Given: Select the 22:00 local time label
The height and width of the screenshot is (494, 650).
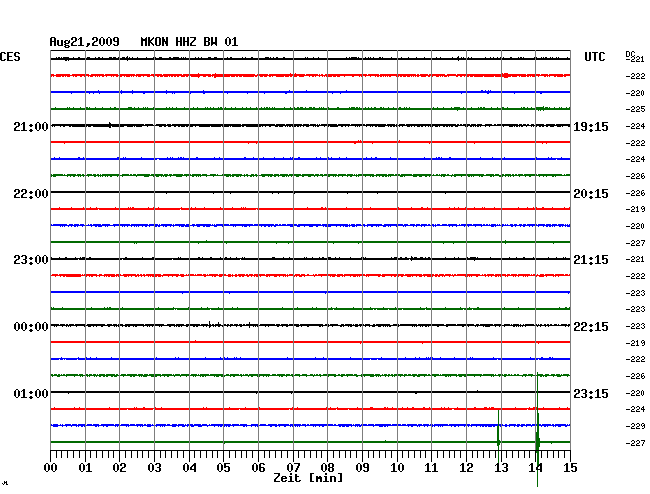Looking at the screenshot, I should (x=31, y=194).
